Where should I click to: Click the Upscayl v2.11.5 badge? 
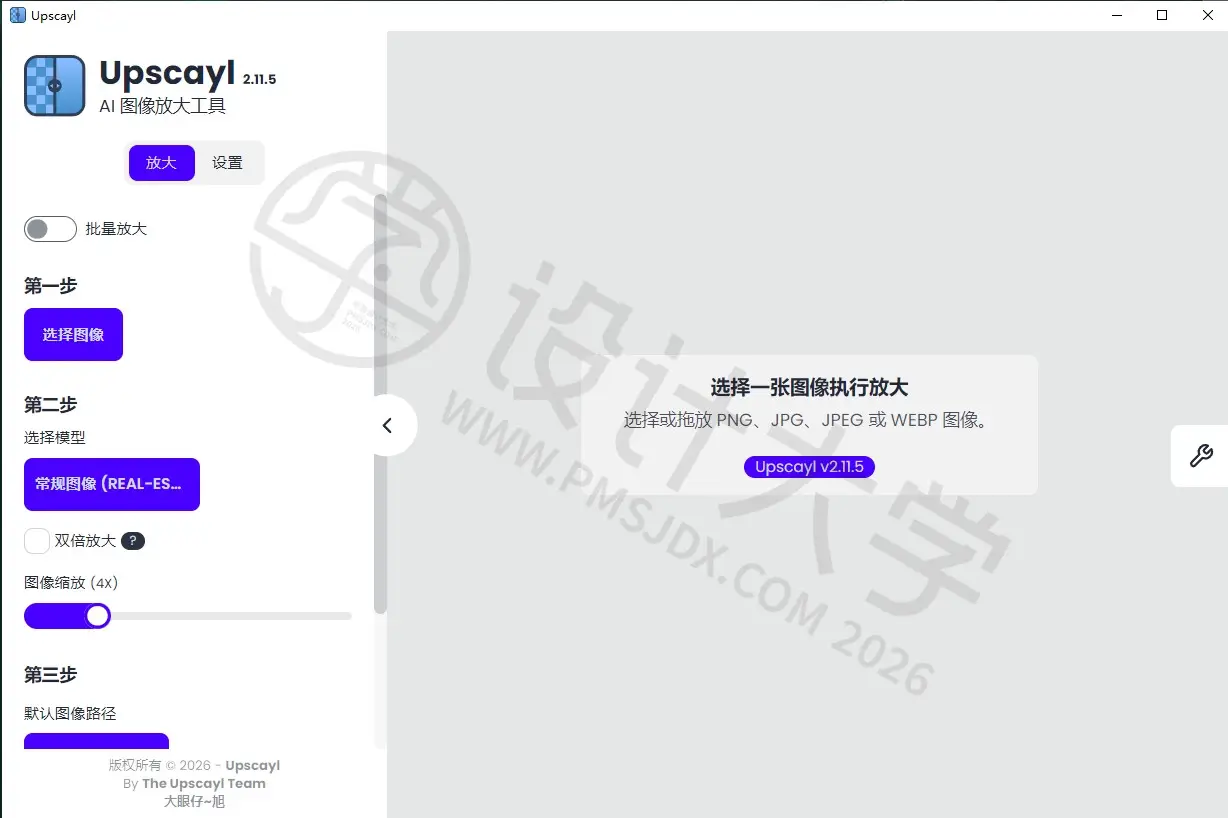pyautogui.click(x=809, y=466)
